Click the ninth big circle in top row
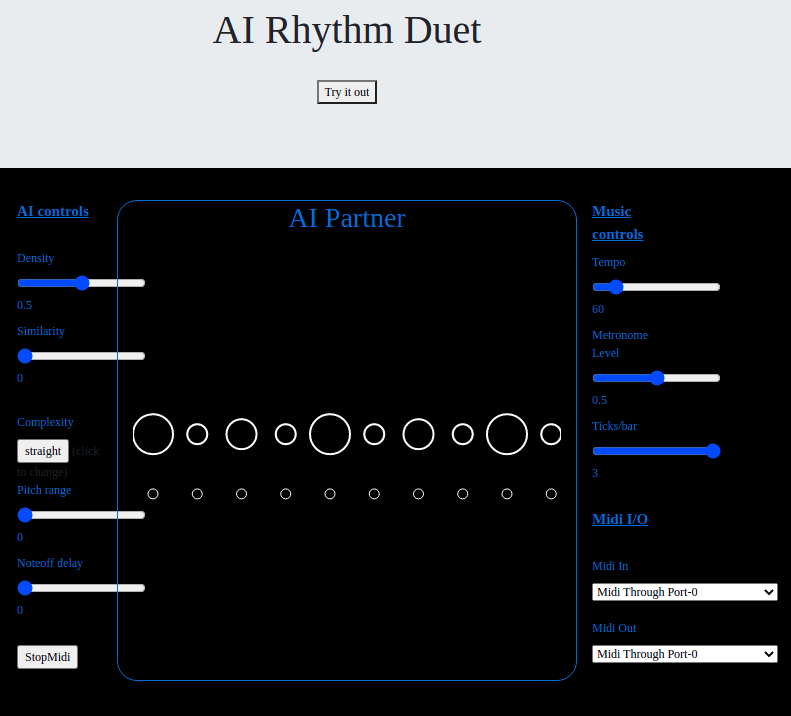Image resolution: width=791 pixels, height=716 pixels. click(507, 434)
